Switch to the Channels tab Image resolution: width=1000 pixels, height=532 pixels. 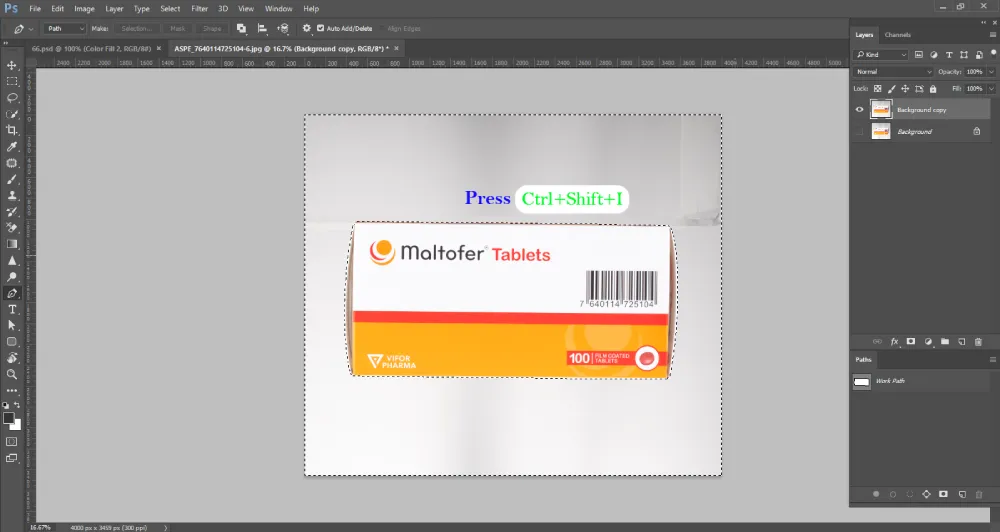click(897, 35)
